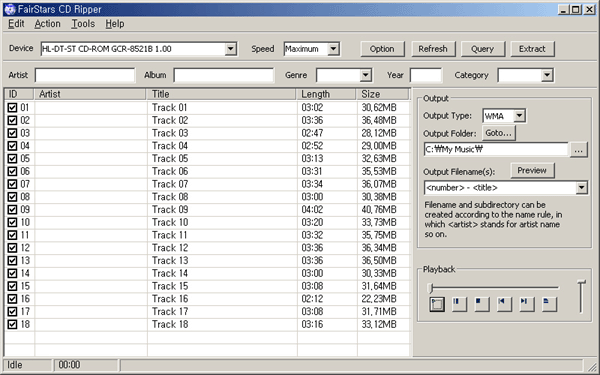Eject the CD using the eject button

pos(549,304)
